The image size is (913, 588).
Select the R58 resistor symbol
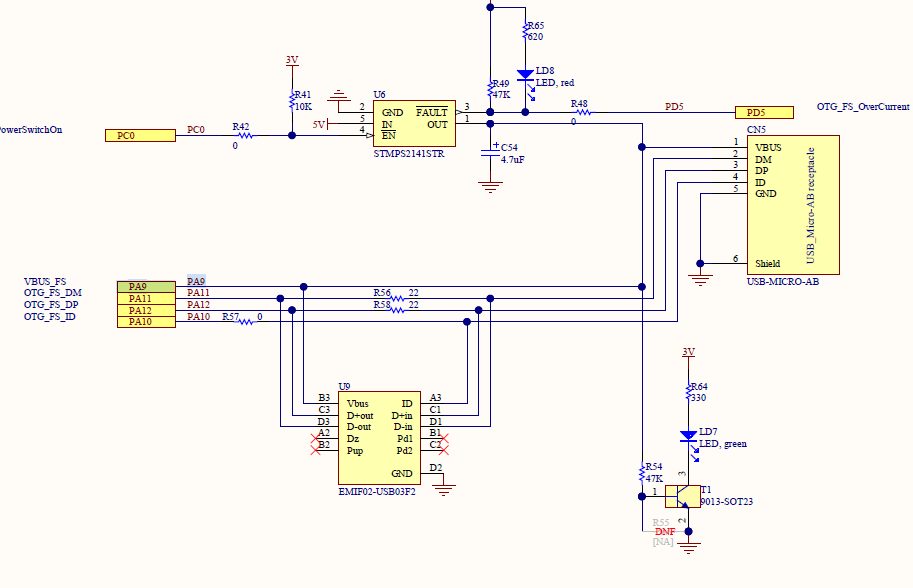pyautogui.click(x=397, y=310)
